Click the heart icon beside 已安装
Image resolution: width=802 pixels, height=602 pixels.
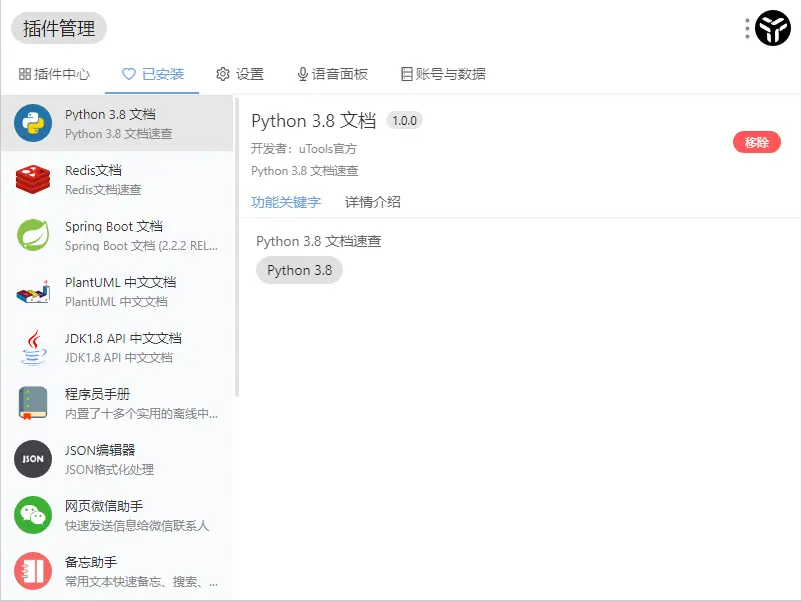[x=129, y=74]
